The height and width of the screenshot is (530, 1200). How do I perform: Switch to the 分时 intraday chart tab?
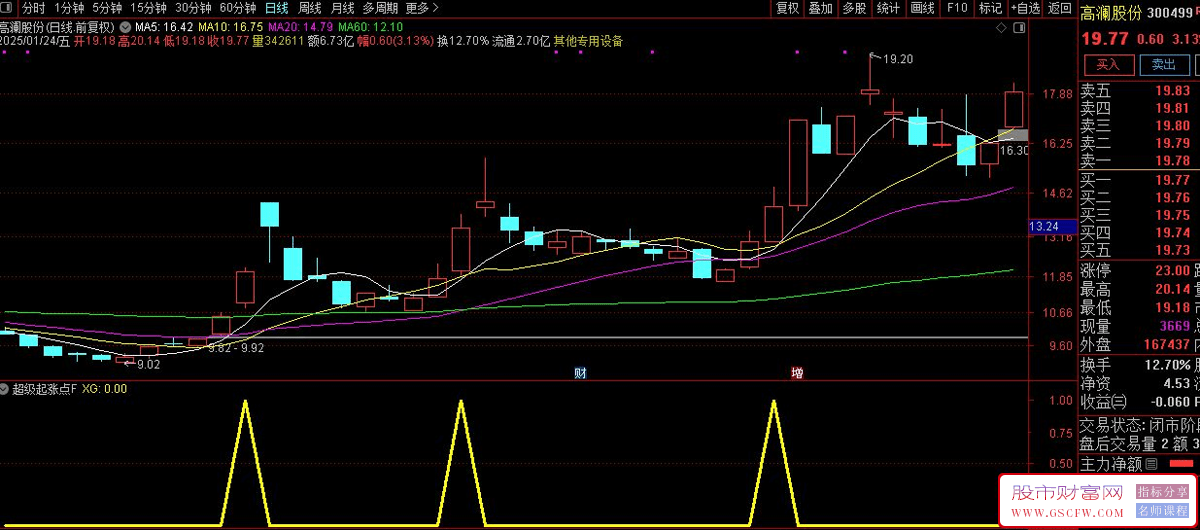pos(34,8)
